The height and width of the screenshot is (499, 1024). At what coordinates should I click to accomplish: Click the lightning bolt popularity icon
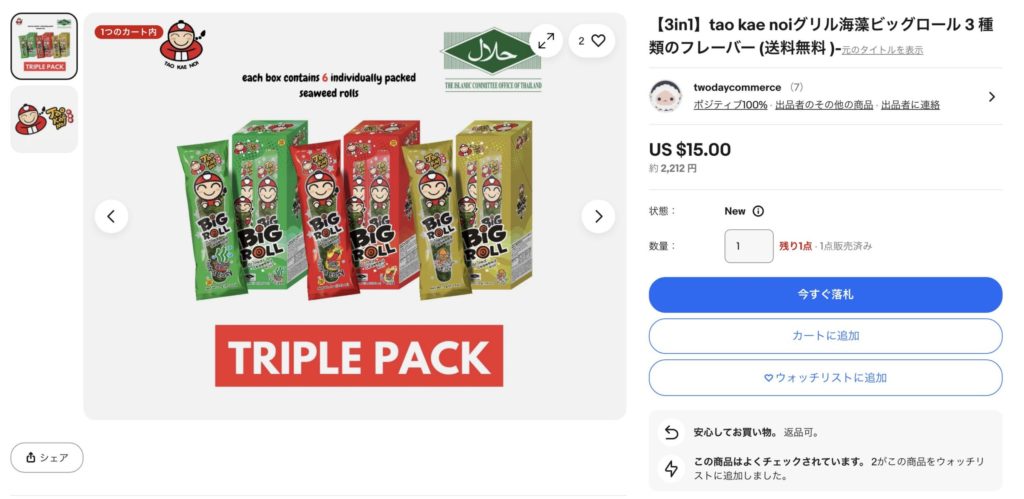(671, 468)
